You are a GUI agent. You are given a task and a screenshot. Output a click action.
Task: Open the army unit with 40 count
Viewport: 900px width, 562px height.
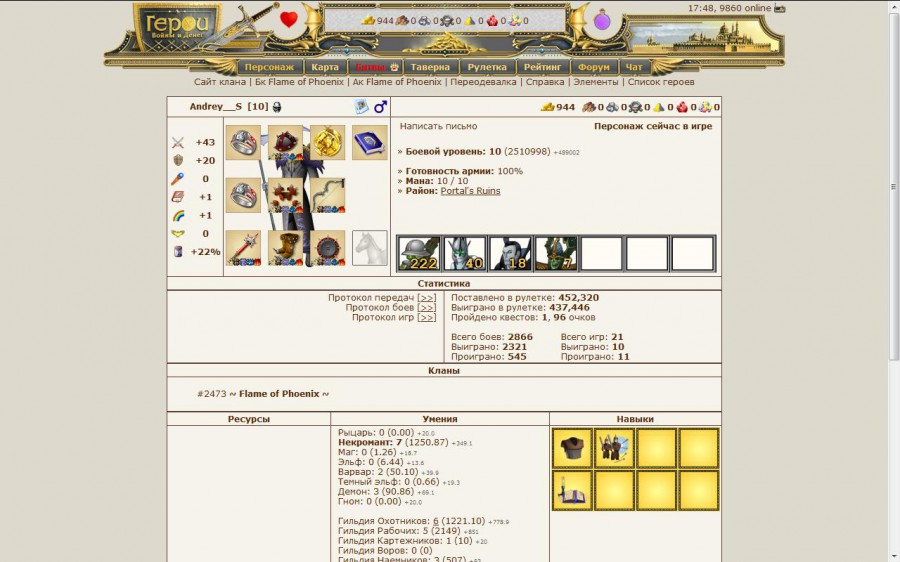[465, 253]
